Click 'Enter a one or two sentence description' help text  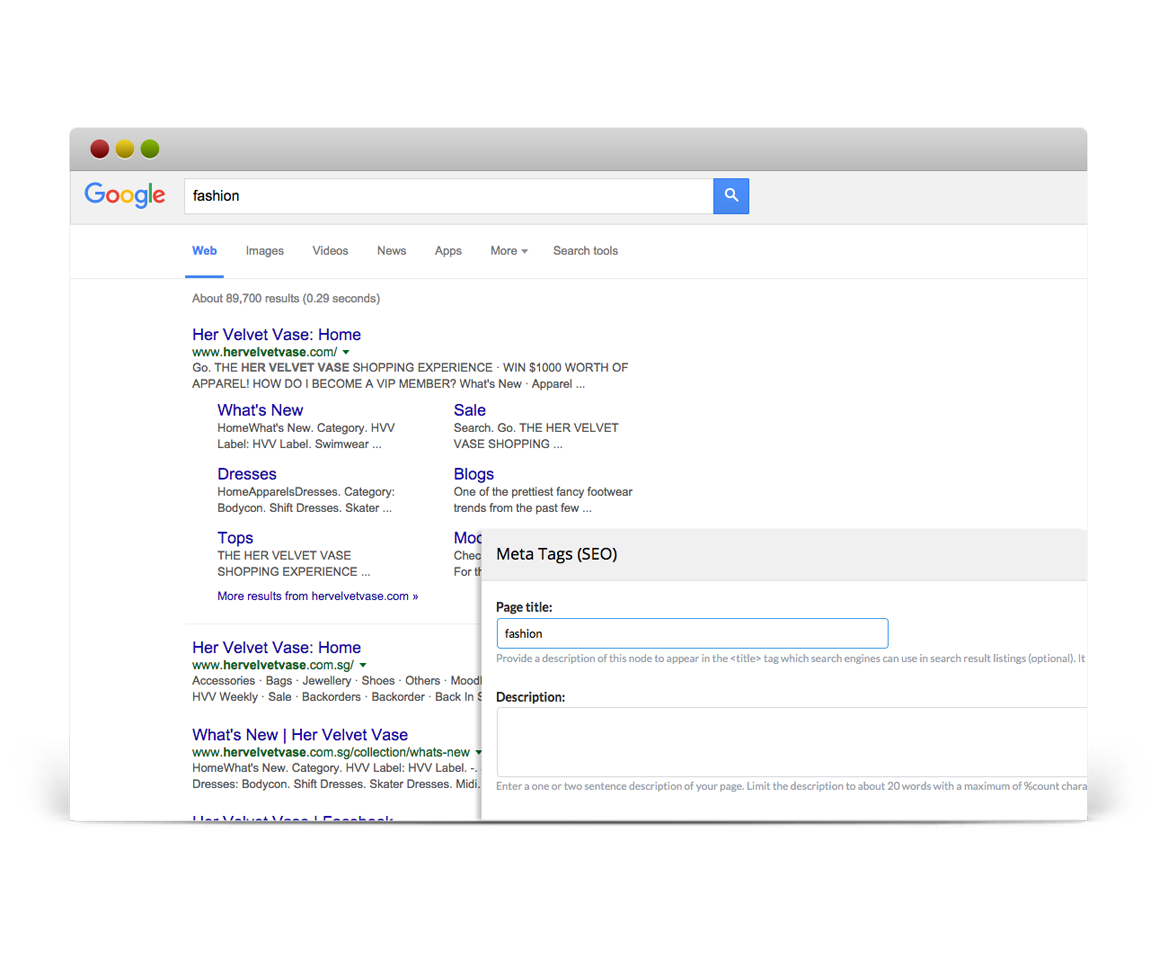tap(791, 786)
